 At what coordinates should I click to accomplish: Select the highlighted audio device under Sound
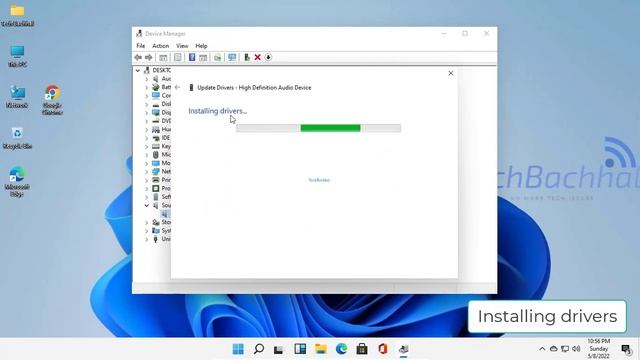tap(165, 214)
